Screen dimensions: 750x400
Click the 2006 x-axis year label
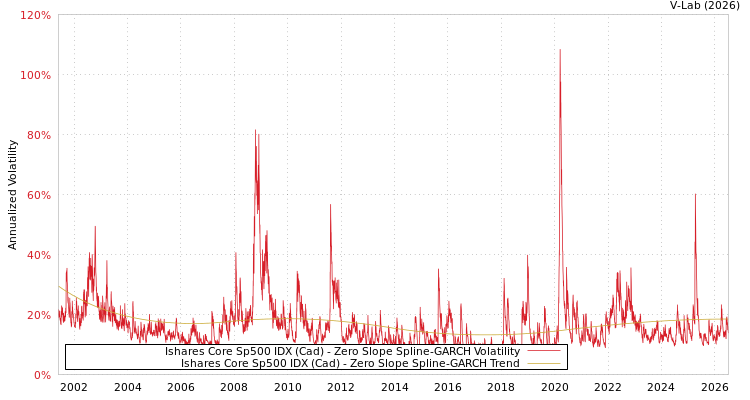click(181, 387)
